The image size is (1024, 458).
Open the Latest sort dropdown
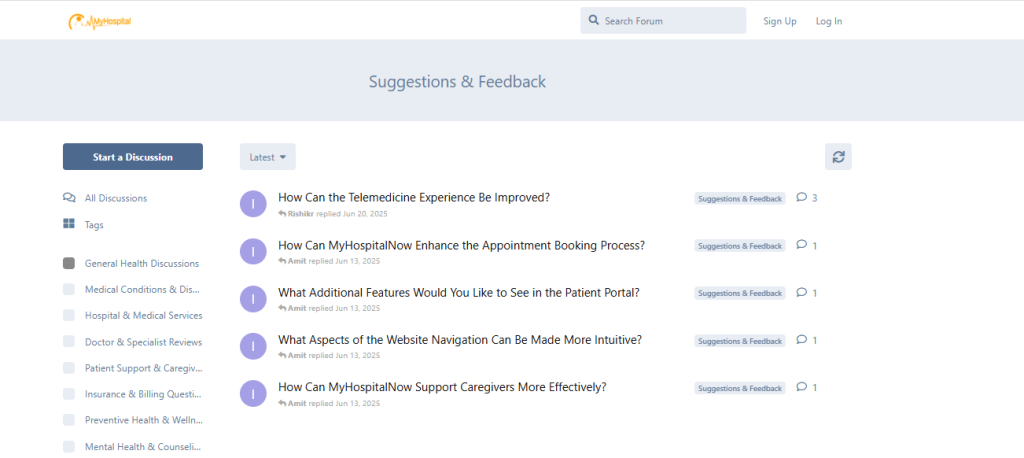pos(268,157)
